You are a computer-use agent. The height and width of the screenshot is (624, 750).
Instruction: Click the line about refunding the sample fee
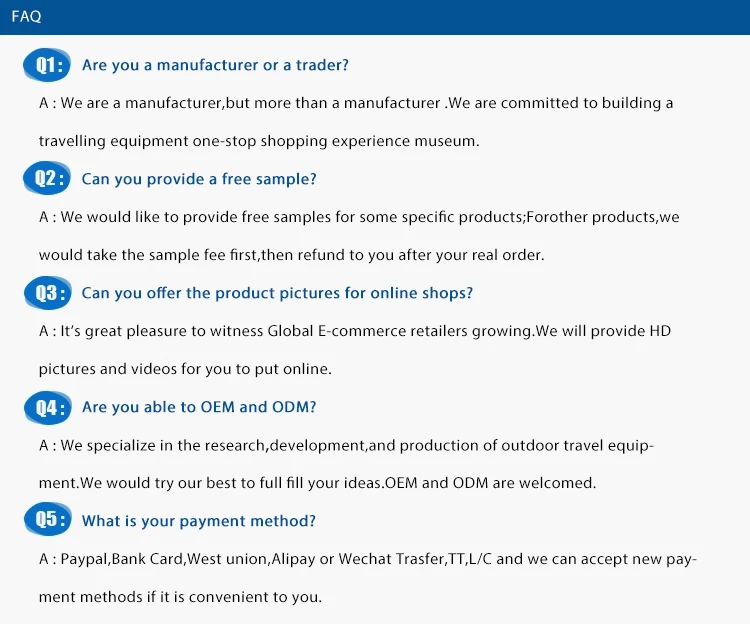click(x=291, y=255)
